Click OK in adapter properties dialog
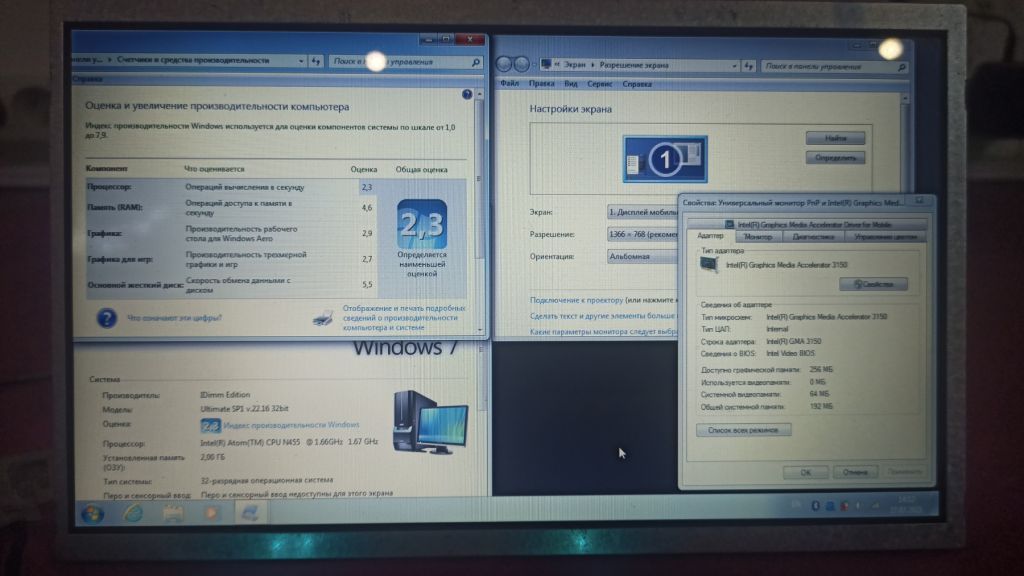Screen dimensions: 1024x576 point(805,472)
